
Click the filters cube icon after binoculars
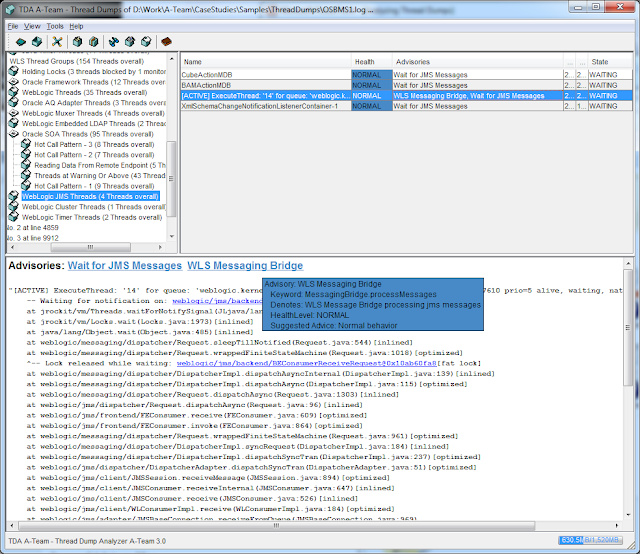(x=130, y=42)
